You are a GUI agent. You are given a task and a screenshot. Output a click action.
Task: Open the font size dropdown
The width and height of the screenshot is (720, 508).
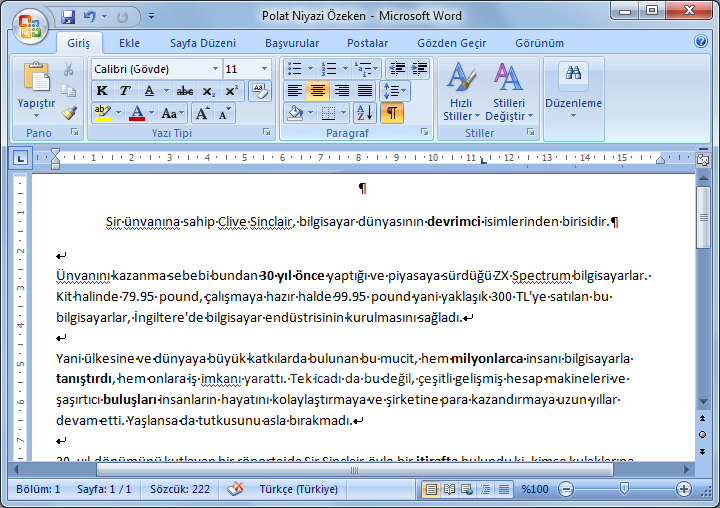point(264,69)
